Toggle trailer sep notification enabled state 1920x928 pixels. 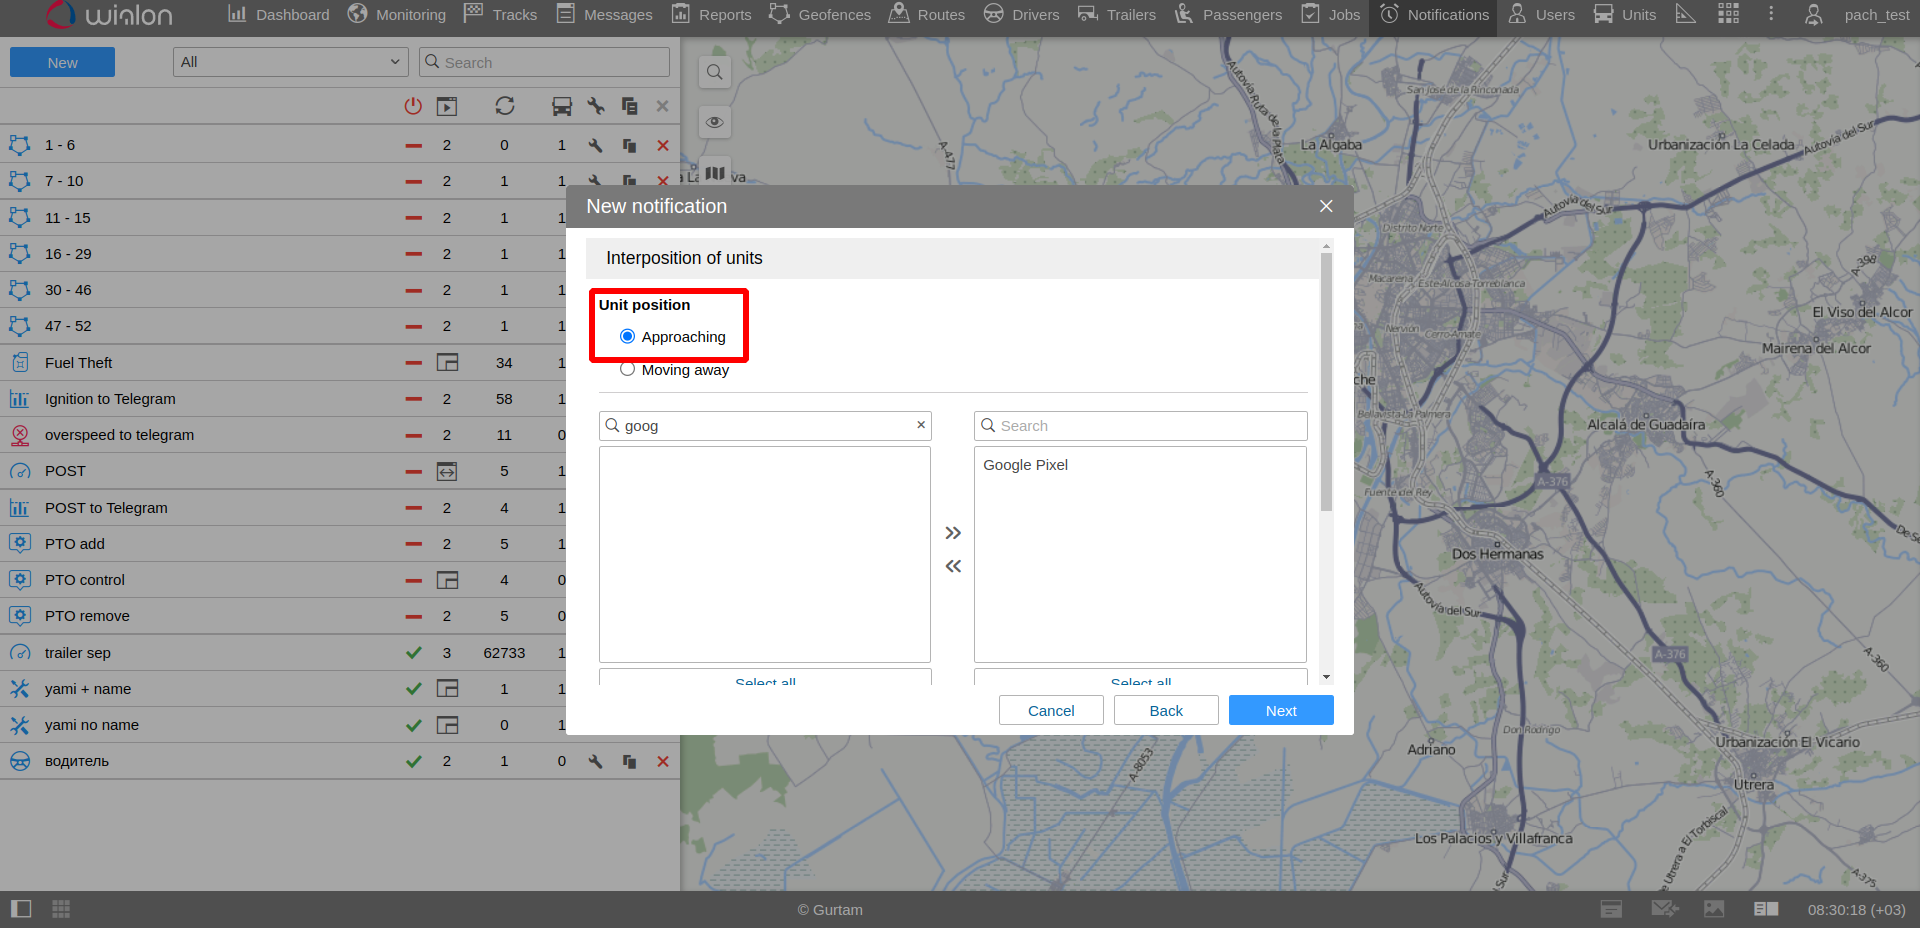[x=413, y=653]
